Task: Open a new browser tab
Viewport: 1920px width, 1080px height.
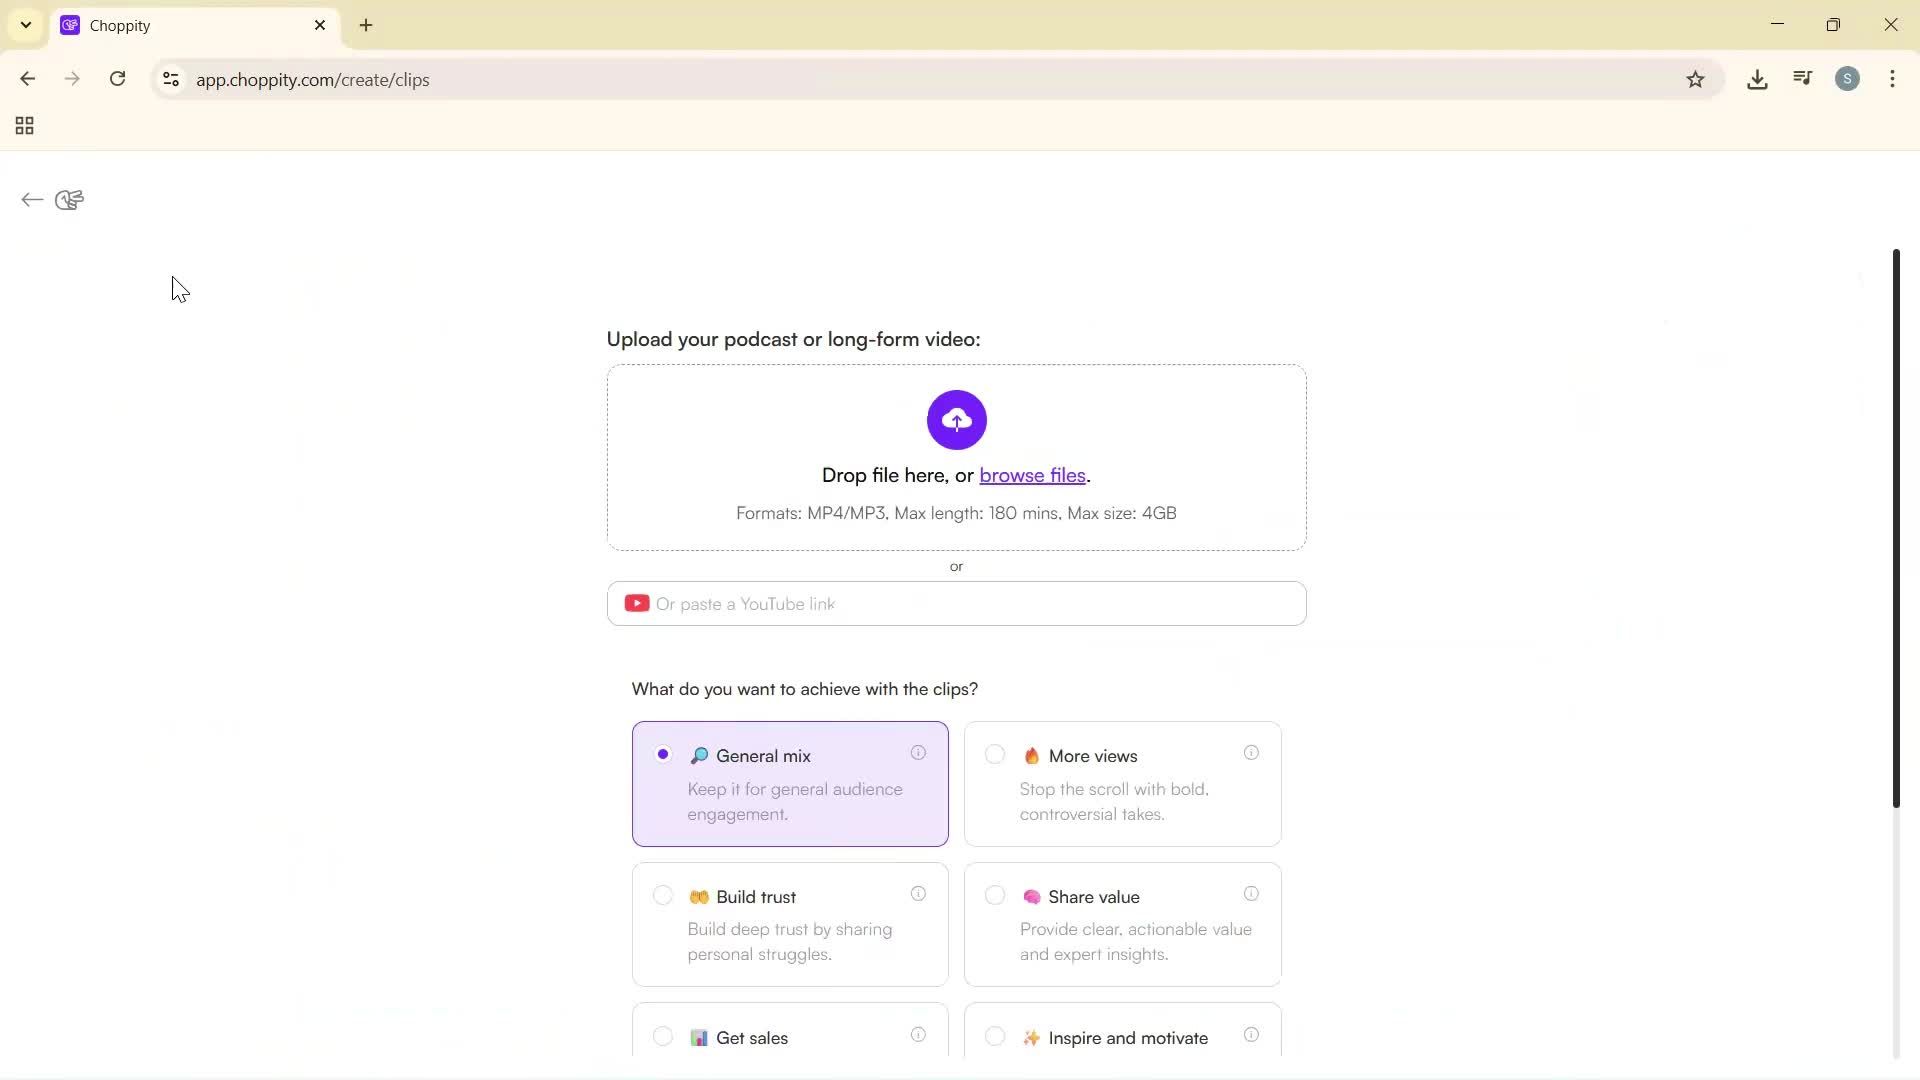Action: click(366, 25)
